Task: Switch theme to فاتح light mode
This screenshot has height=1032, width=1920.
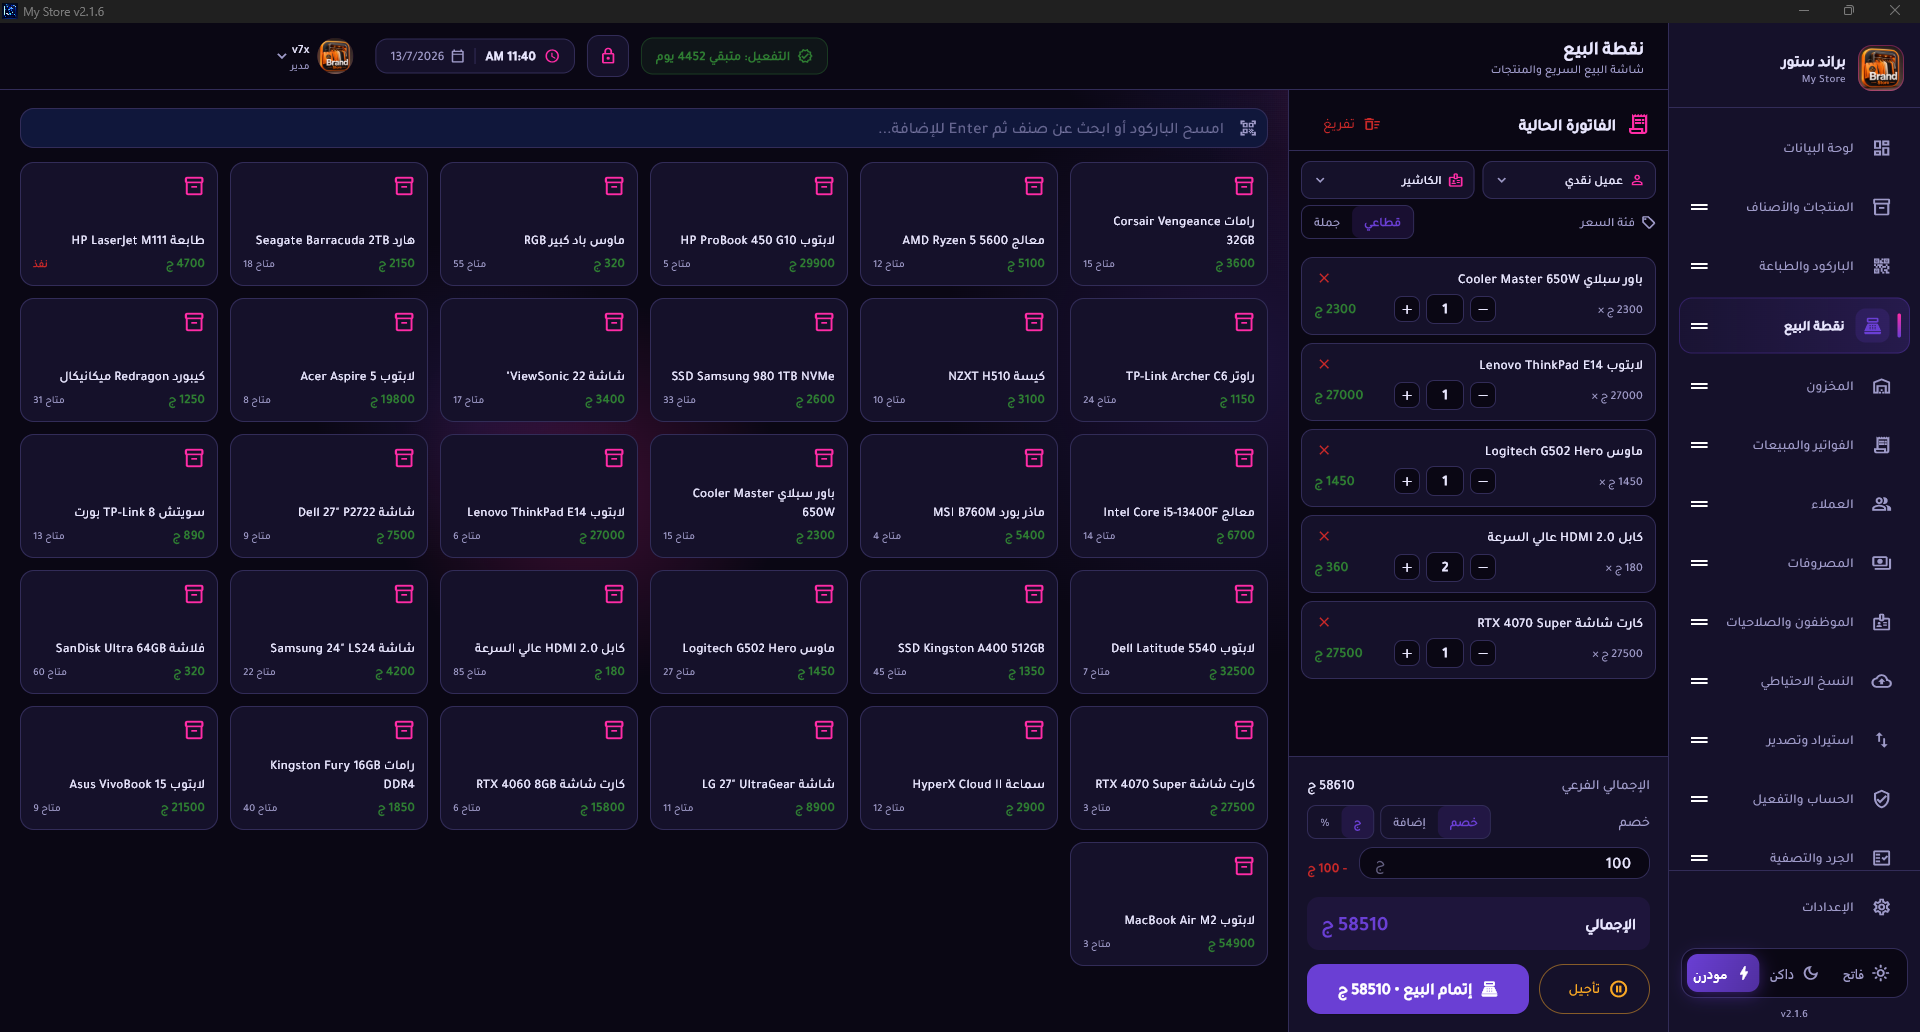Action: click(1865, 974)
